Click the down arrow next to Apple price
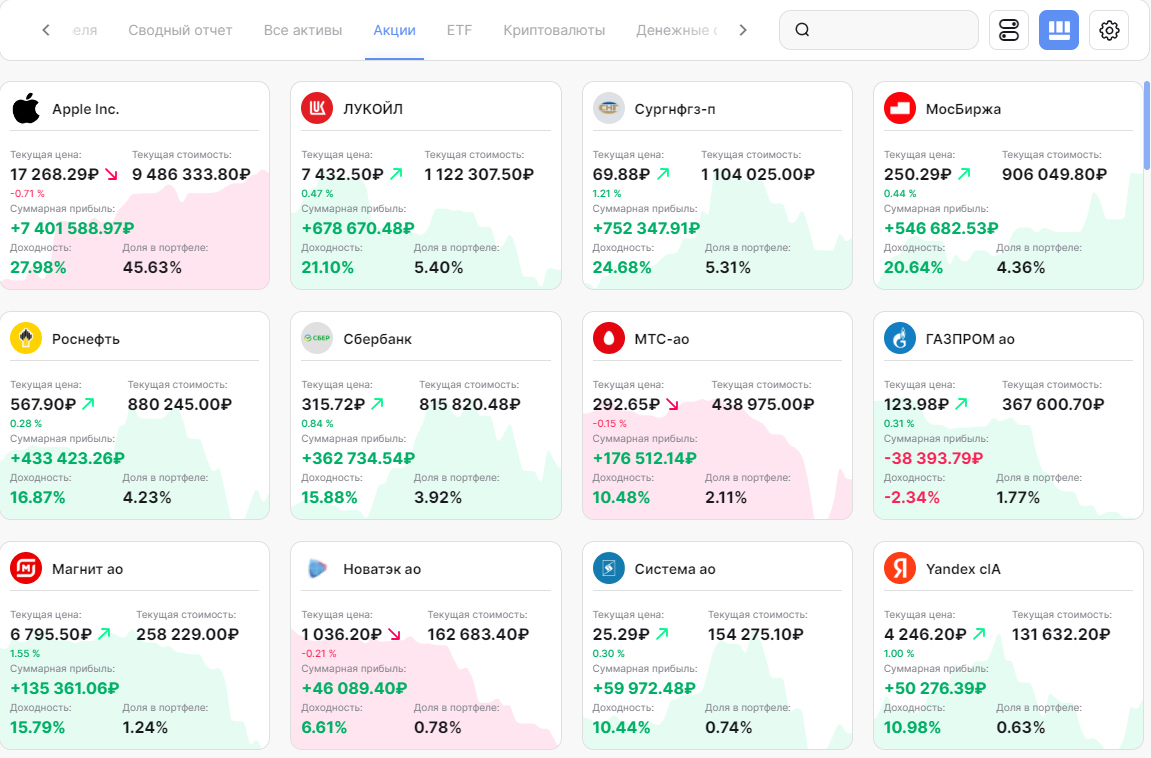 (x=112, y=174)
